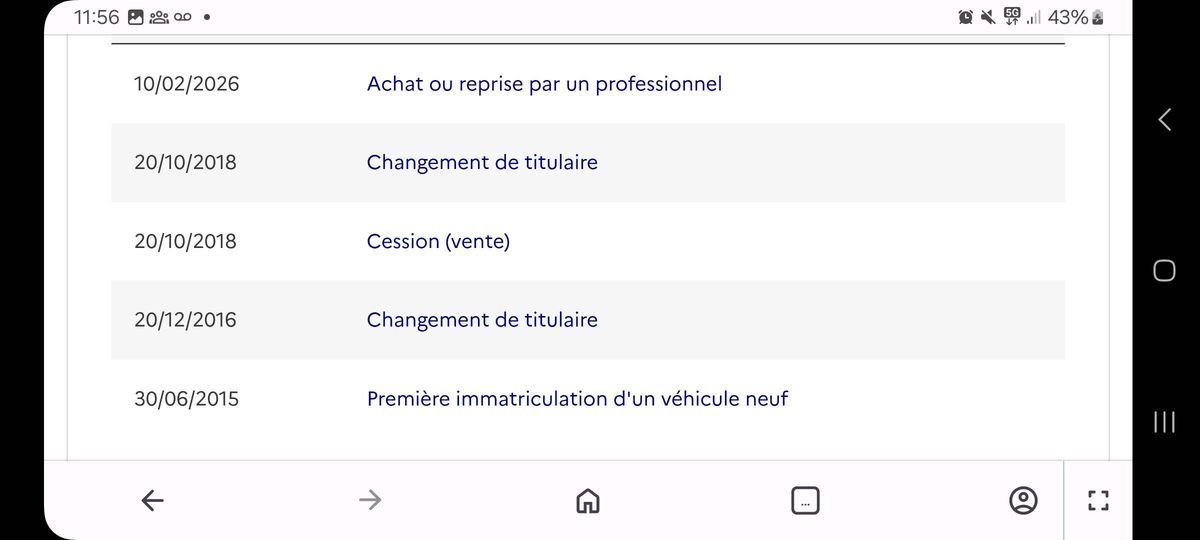This screenshot has width=1200, height=540.
Task: Tap the 11:56 clock
Action: pos(96,18)
